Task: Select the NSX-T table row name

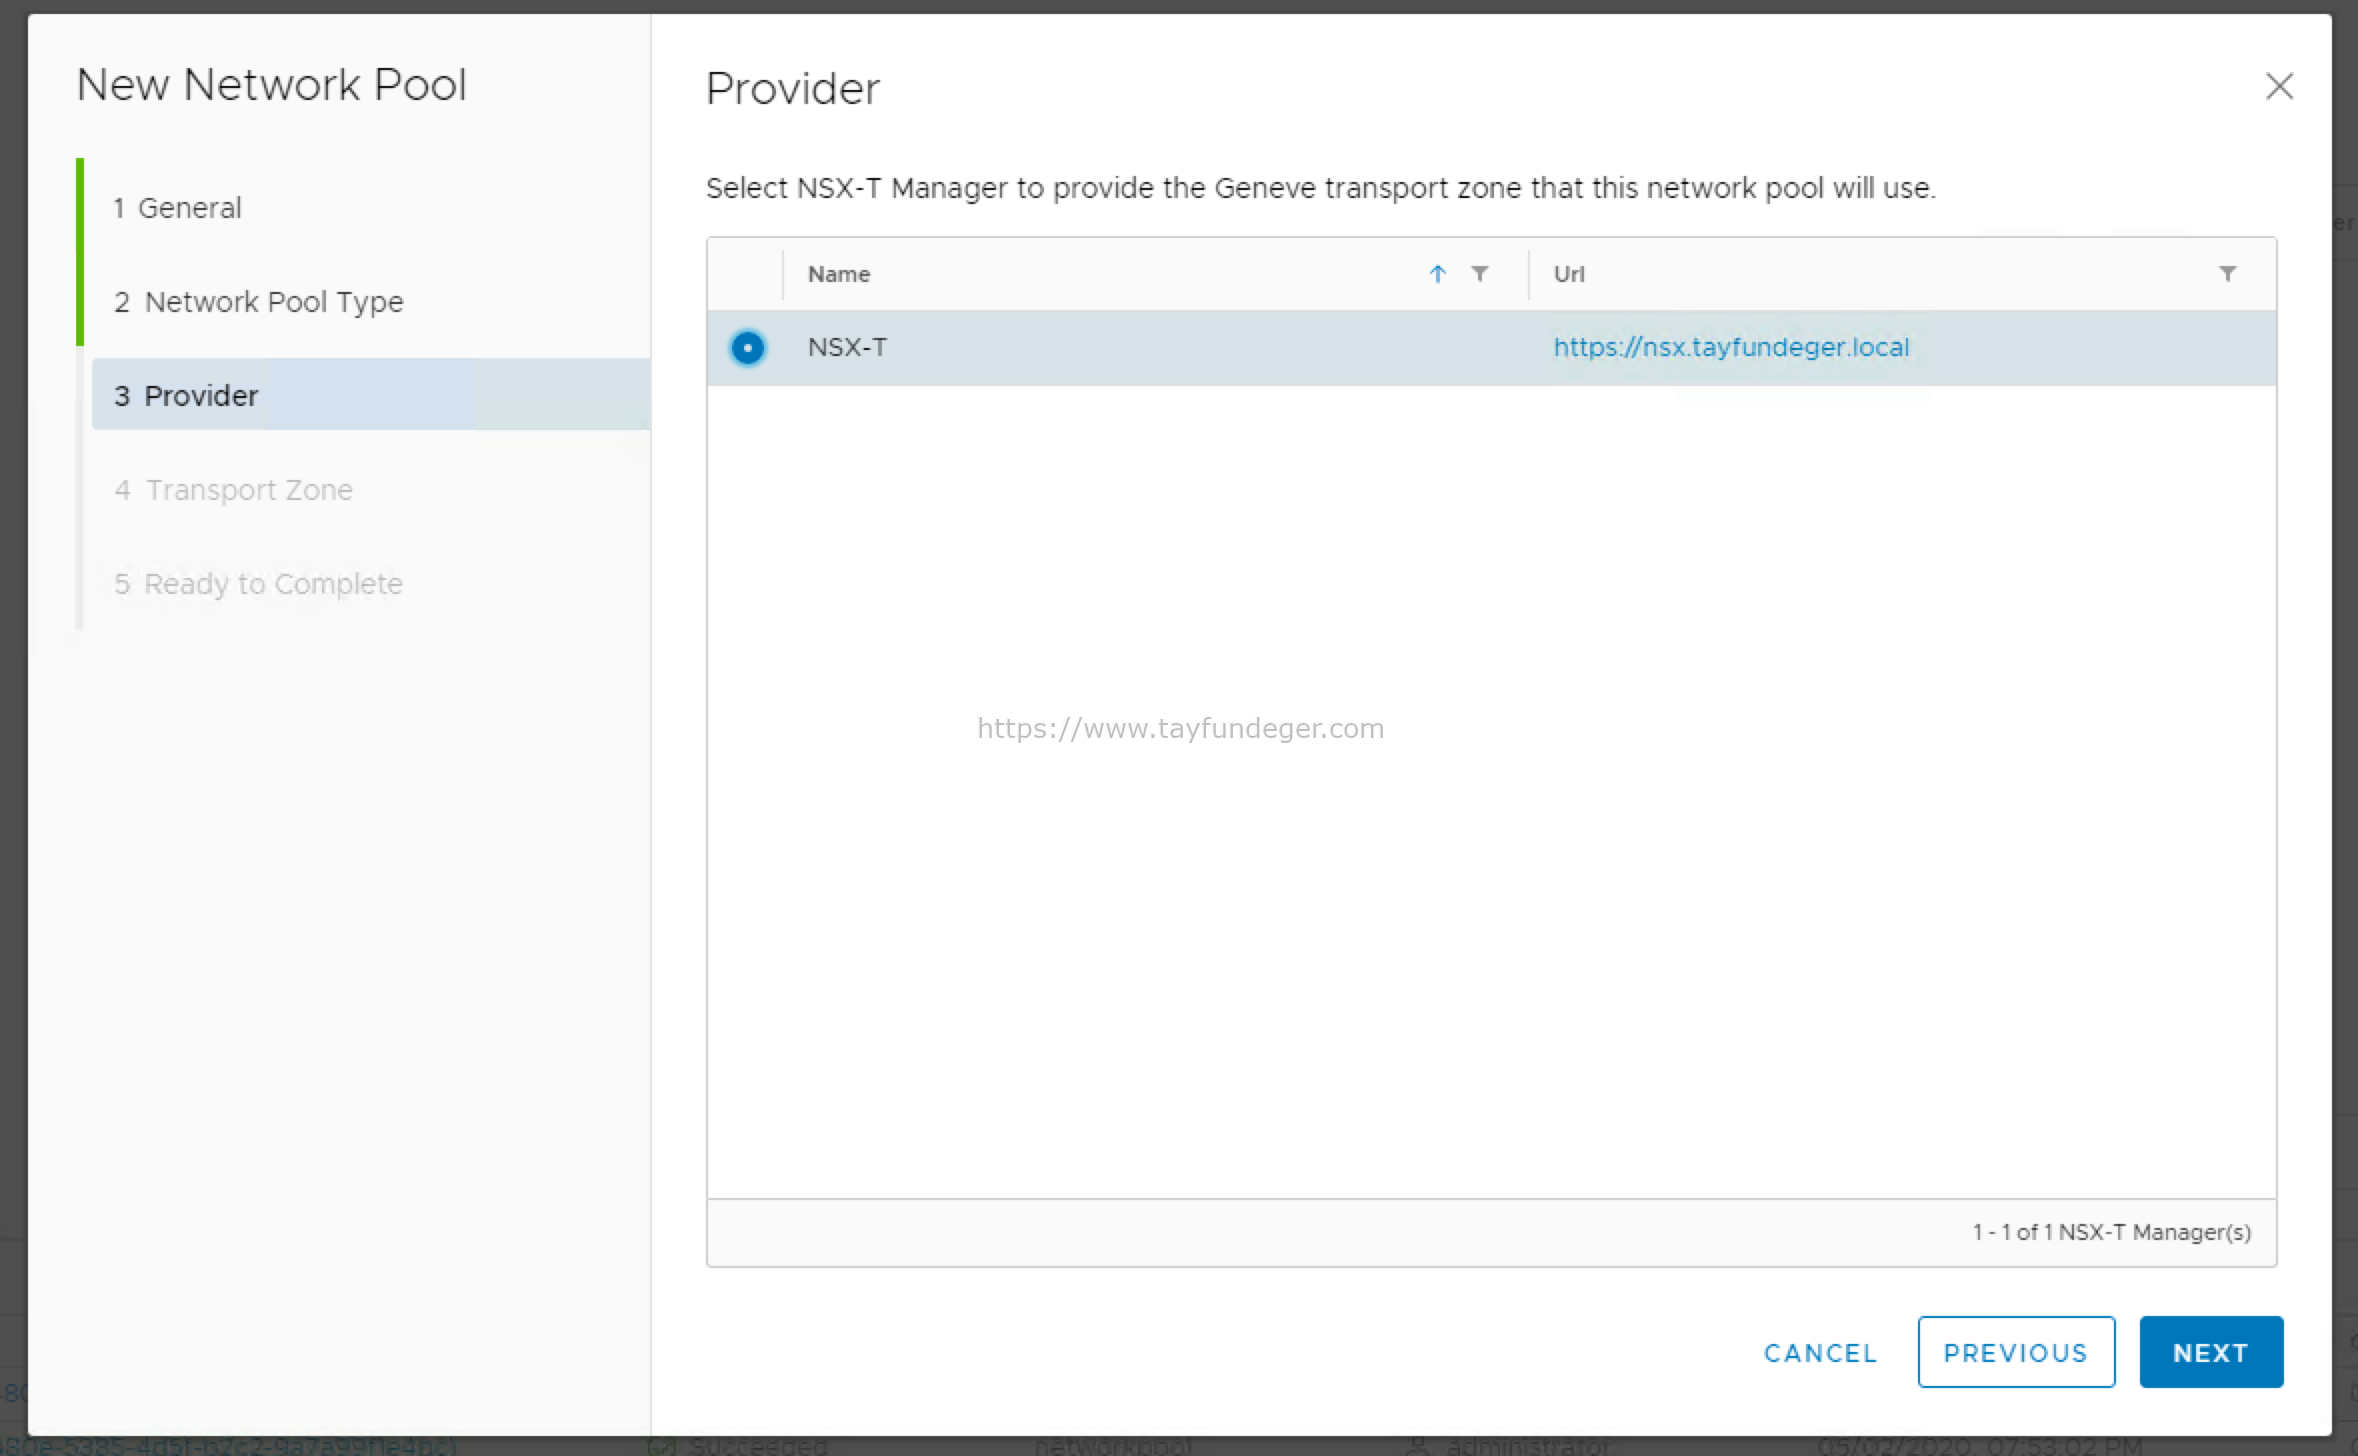Action: 847,347
